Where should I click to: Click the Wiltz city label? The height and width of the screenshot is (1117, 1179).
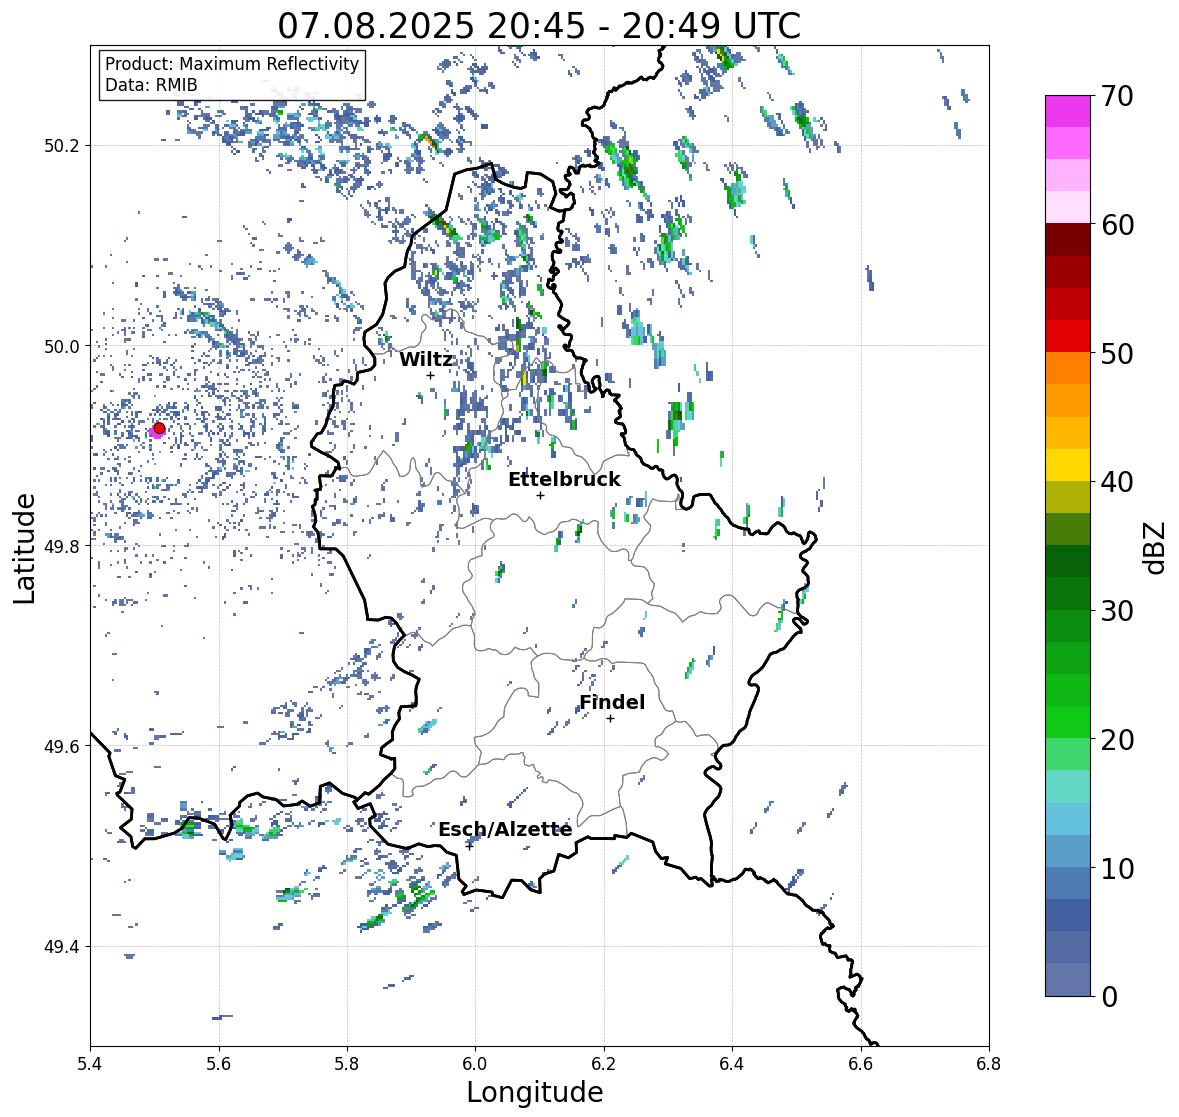426,359
